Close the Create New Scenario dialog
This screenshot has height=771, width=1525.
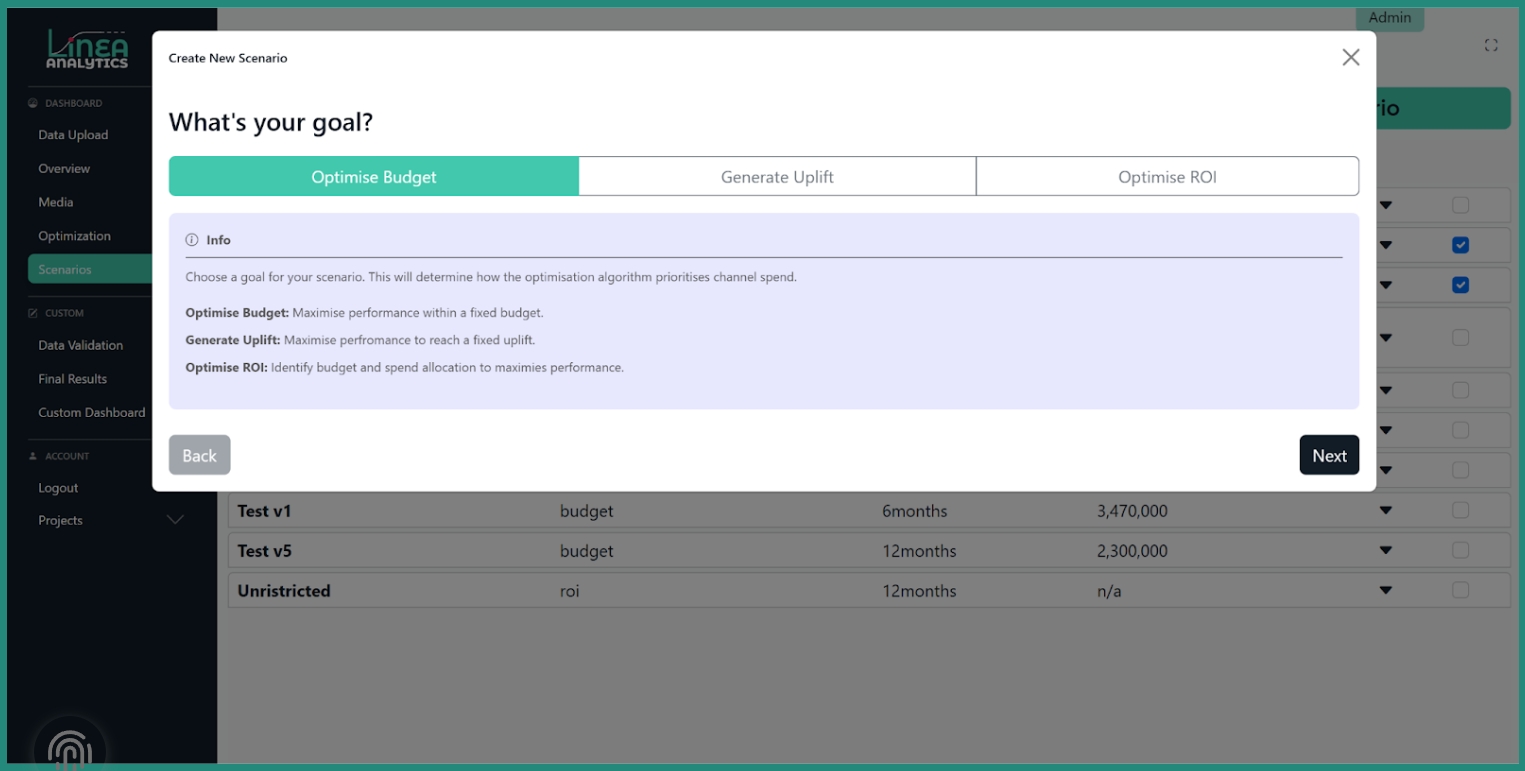[1350, 58]
